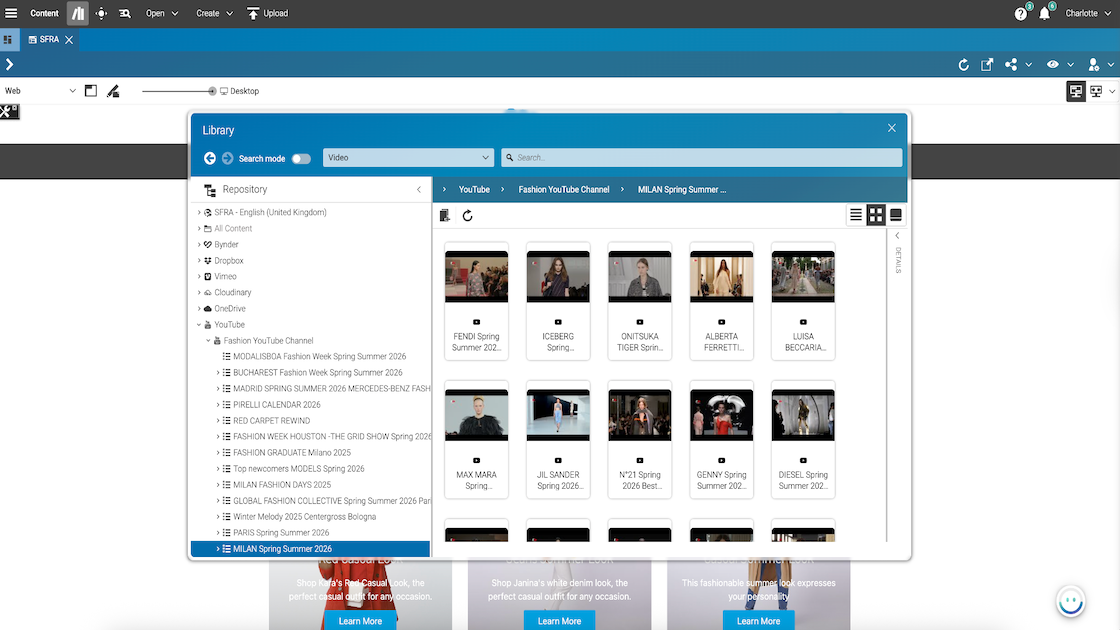This screenshot has width=1120, height=630.
Task: Toggle the eye visibility icon
Action: (1052, 65)
